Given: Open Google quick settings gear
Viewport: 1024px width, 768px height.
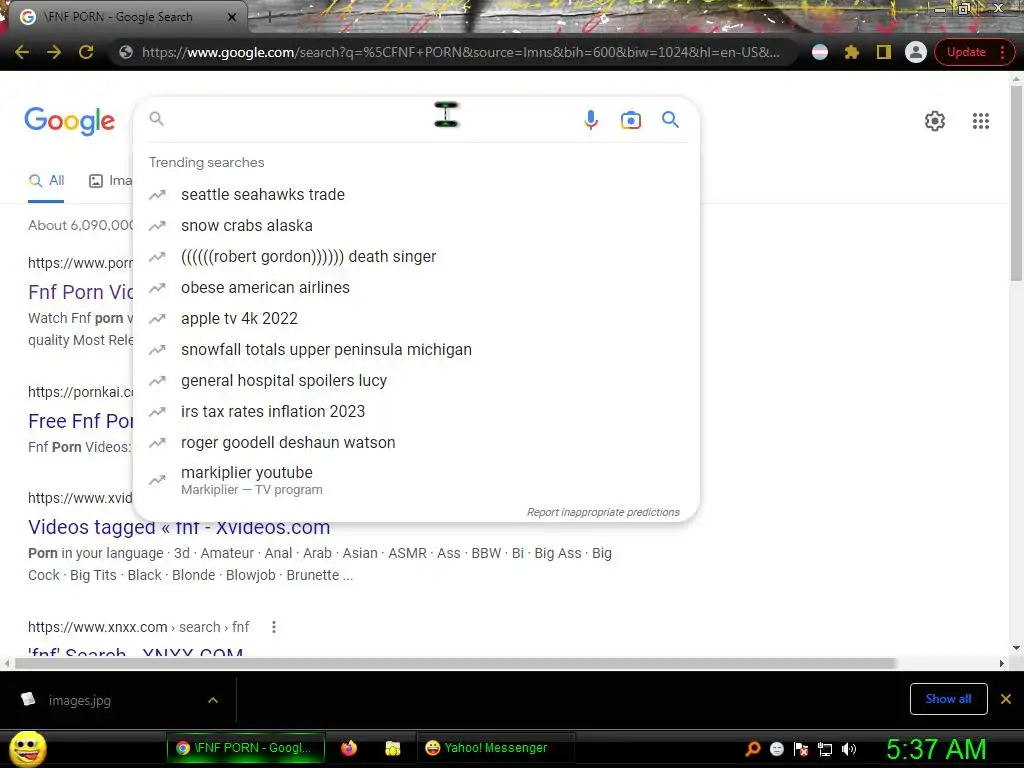Looking at the screenshot, I should click(x=935, y=121).
